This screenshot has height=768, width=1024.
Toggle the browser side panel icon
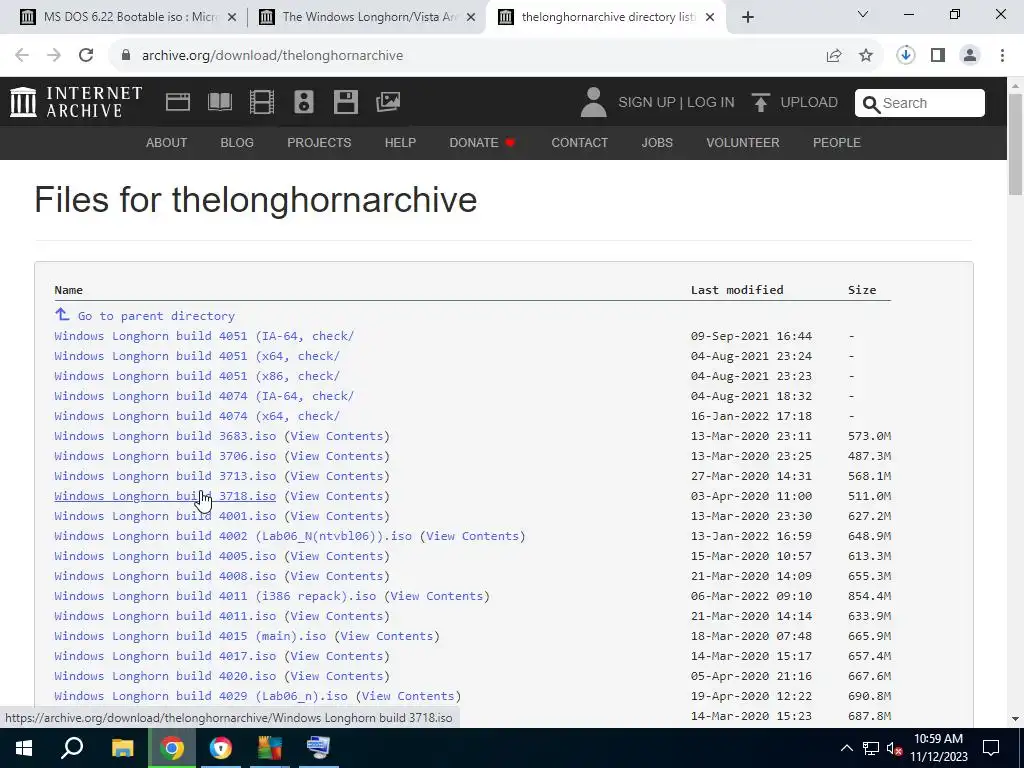938,56
